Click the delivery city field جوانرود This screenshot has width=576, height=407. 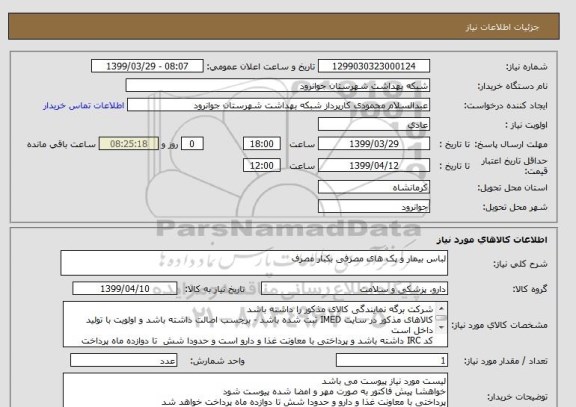pos(374,207)
